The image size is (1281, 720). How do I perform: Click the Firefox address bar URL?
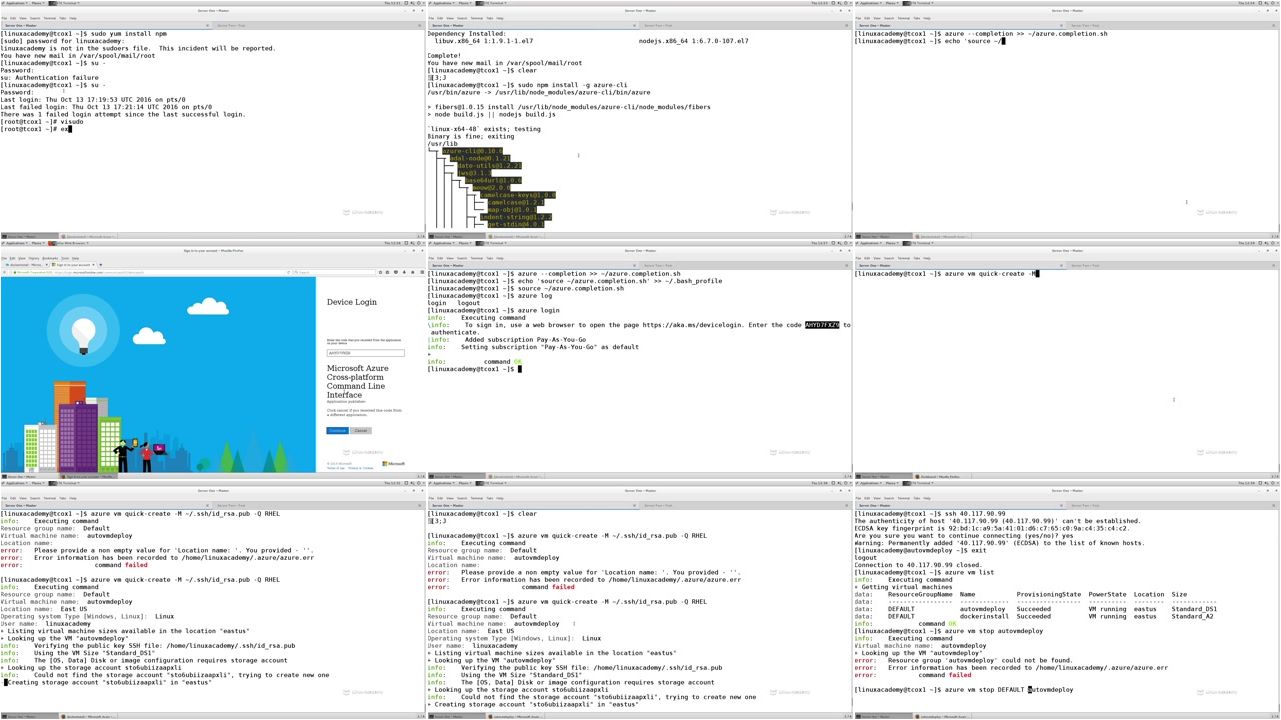[100, 272]
